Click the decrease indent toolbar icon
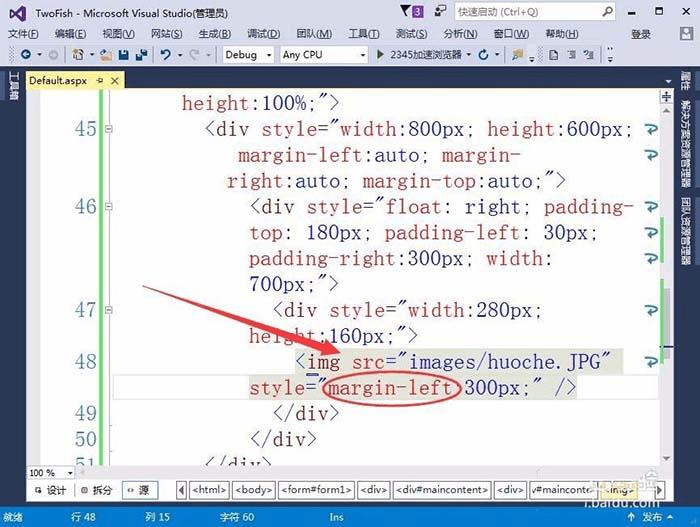Image resolution: width=700 pixels, height=527 pixels. [x=572, y=55]
